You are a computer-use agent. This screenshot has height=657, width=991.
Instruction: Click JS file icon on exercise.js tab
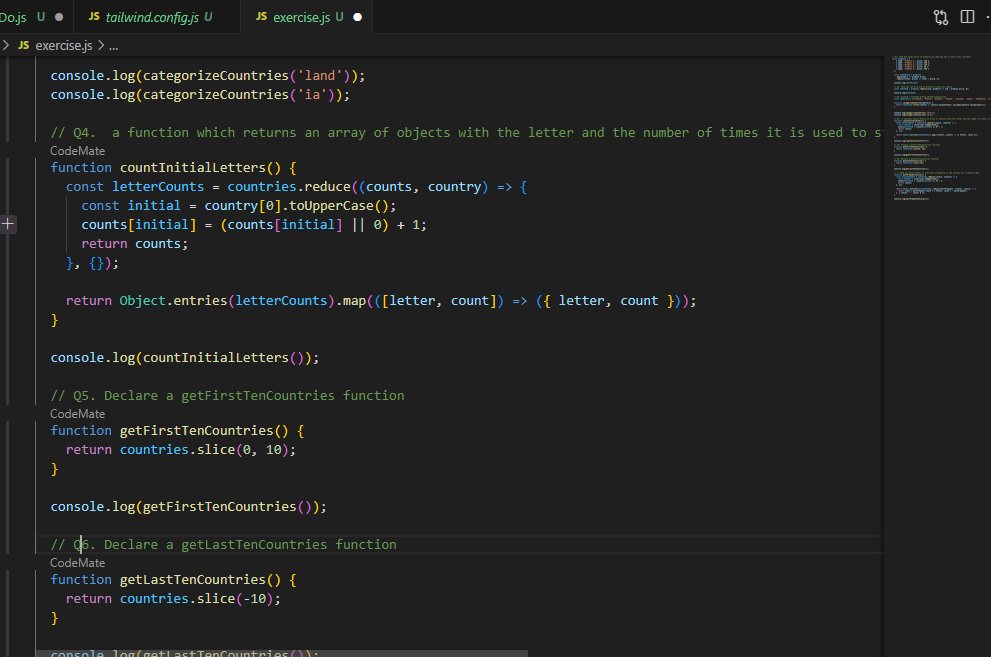point(261,16)
